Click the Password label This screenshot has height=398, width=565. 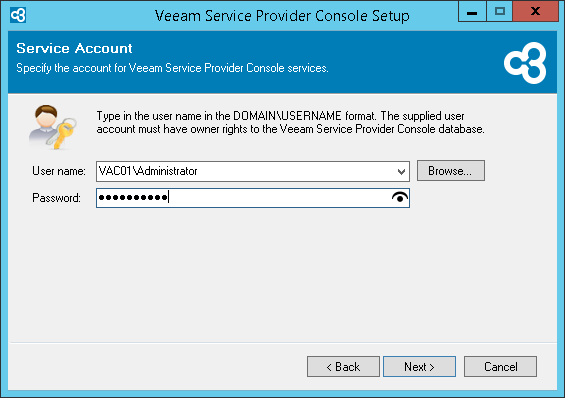click(57, 198)
